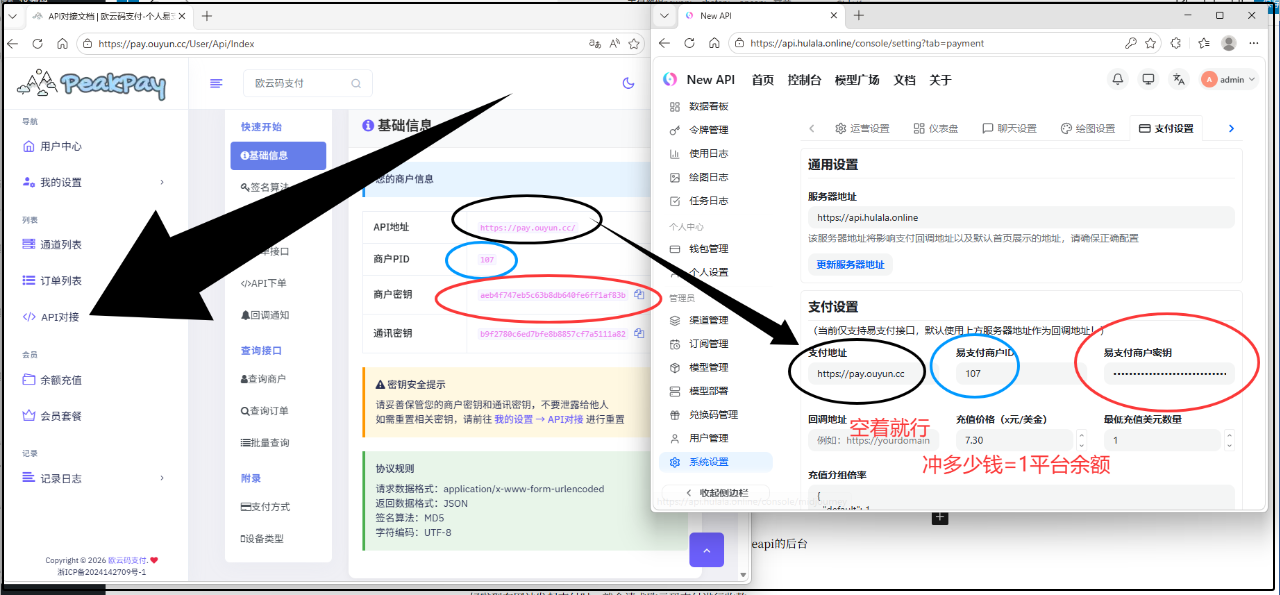Viewport: 1280px width, 595px height.
Task: Click the search magnifier in 欧云码支付 box
Action: [x=356, y=84]
